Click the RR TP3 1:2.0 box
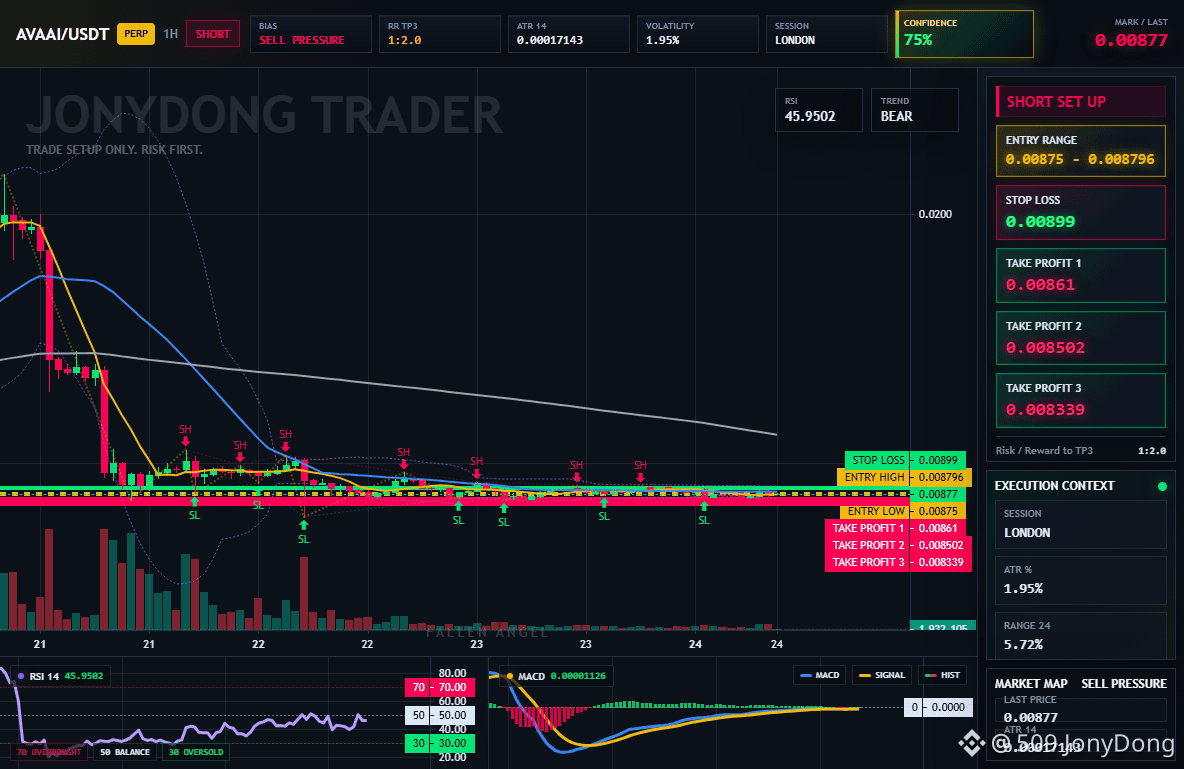 pyautogui.click(x=439, y=34)
